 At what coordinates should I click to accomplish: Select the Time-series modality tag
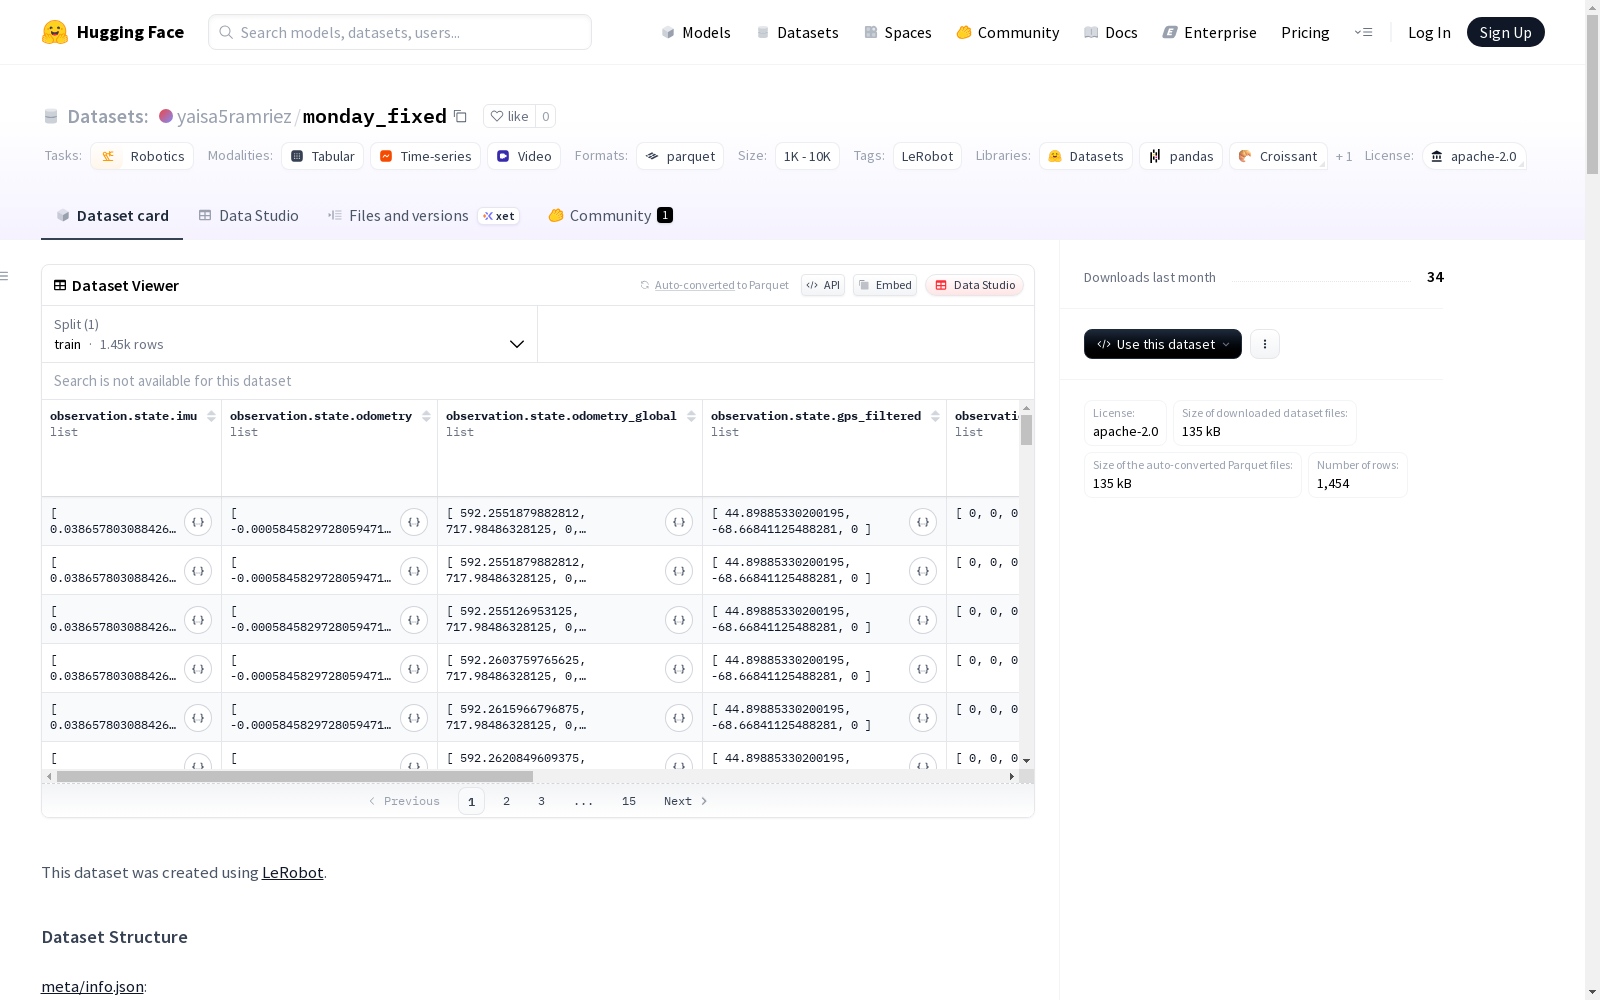[425, 156]
